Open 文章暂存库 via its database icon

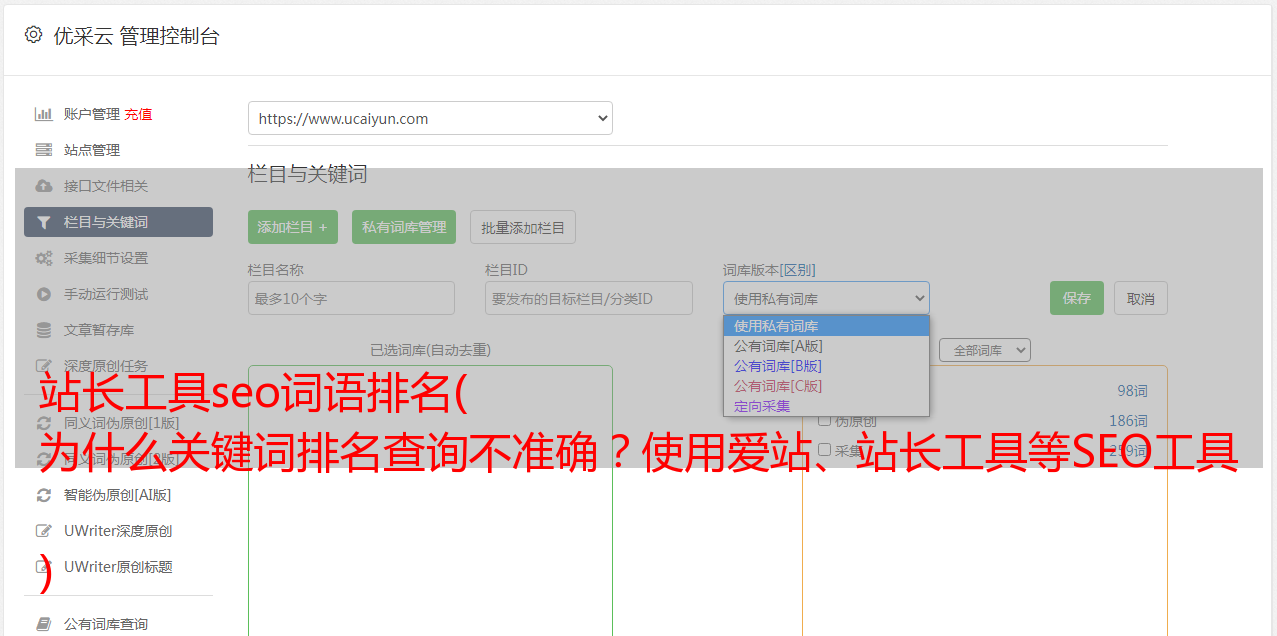pos(43,330)
